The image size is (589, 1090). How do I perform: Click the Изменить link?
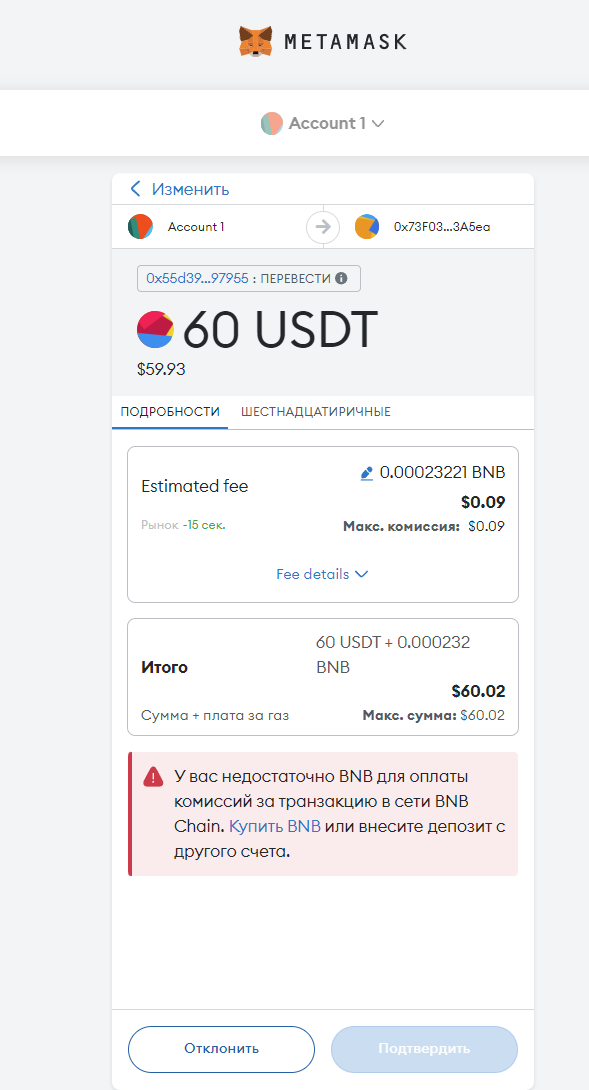point(191,189)
